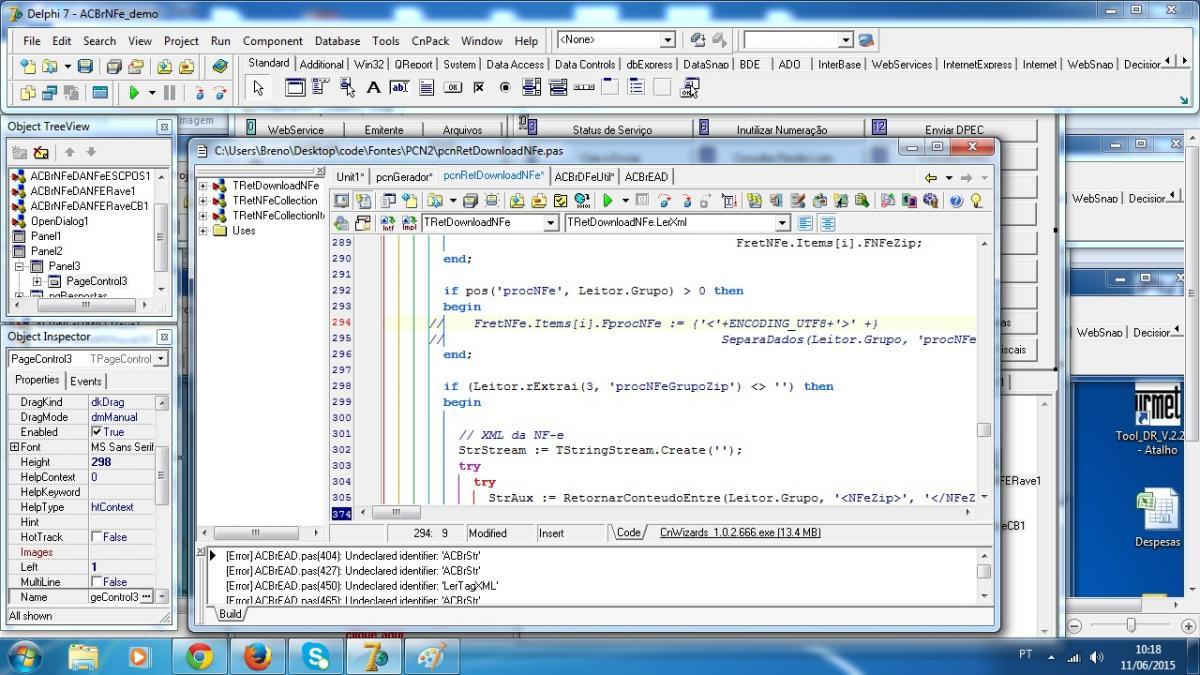Open the TRetDownloadNFe.LerXml method dropdown
This screenshot has height=675, width=1200.
782,223
